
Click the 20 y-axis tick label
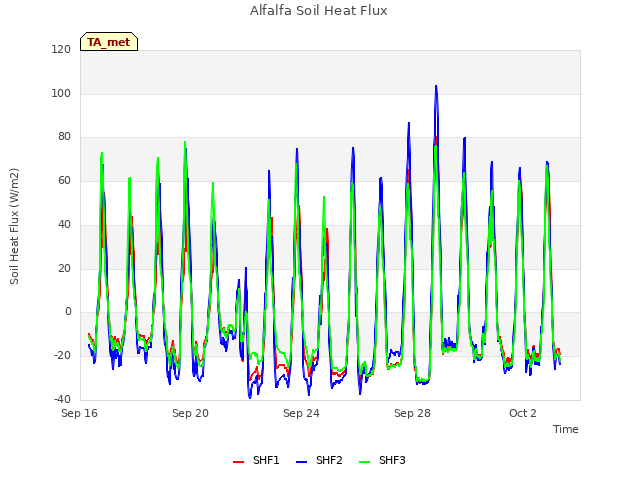coord(64,268)
